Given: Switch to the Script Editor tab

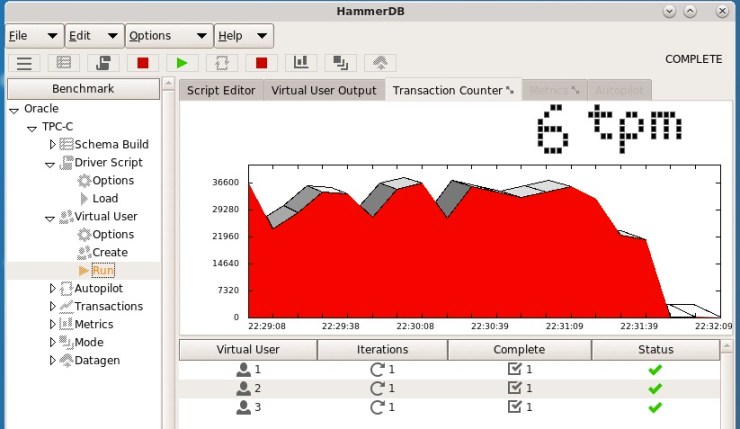Looking at the screenshot, I should coord(221,90).
